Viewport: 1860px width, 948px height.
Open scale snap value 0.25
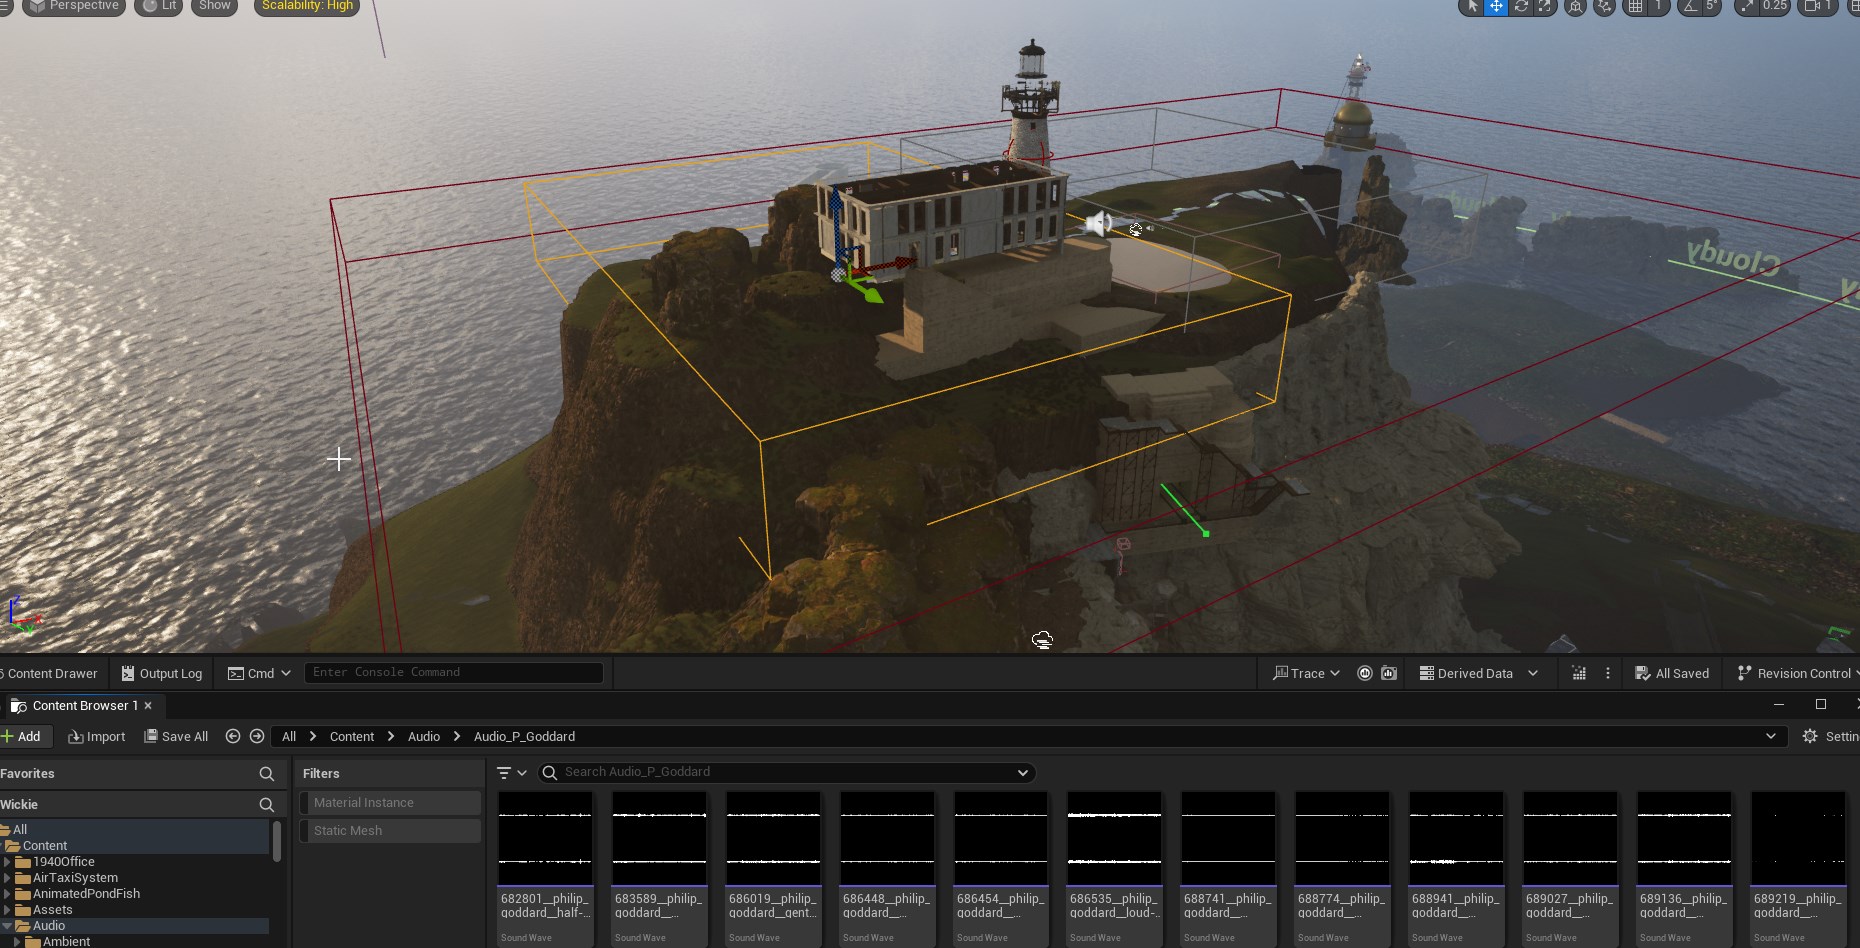[1774, 6]
